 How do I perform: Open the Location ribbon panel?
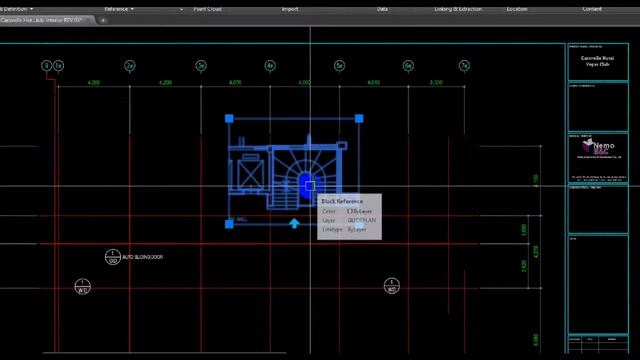coord(517,9)
